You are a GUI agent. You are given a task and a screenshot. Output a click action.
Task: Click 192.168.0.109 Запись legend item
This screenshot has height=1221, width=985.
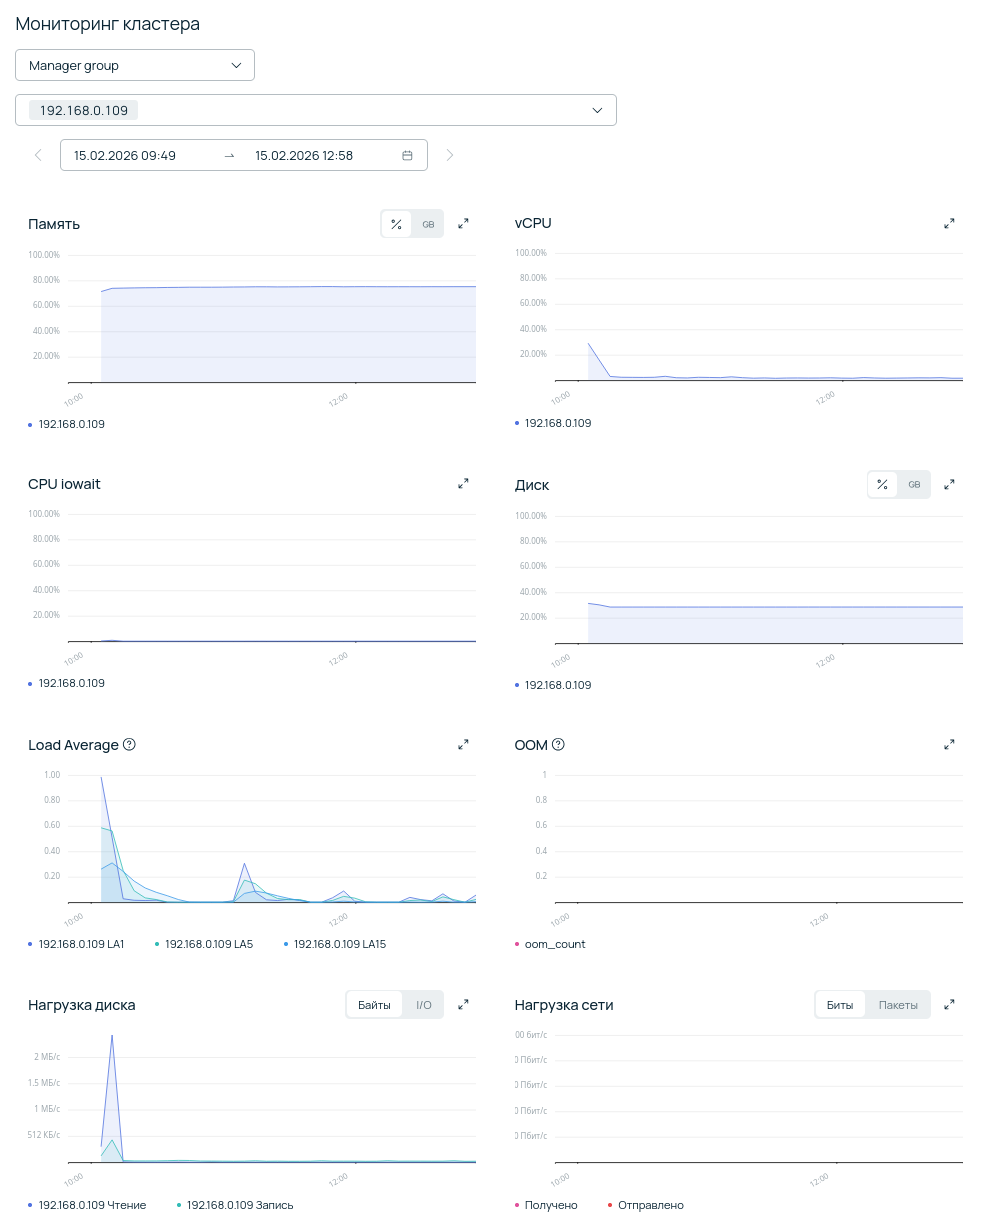point(239,1205)
